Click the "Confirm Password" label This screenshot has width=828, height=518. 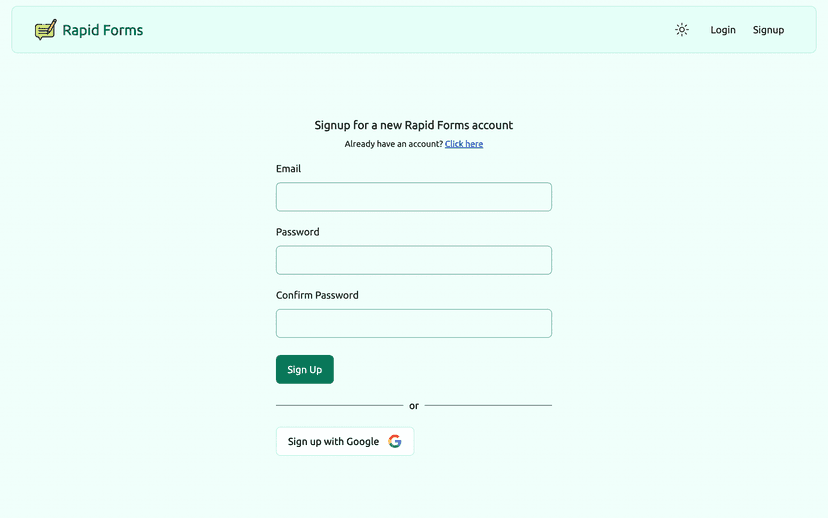click(317, 295)
